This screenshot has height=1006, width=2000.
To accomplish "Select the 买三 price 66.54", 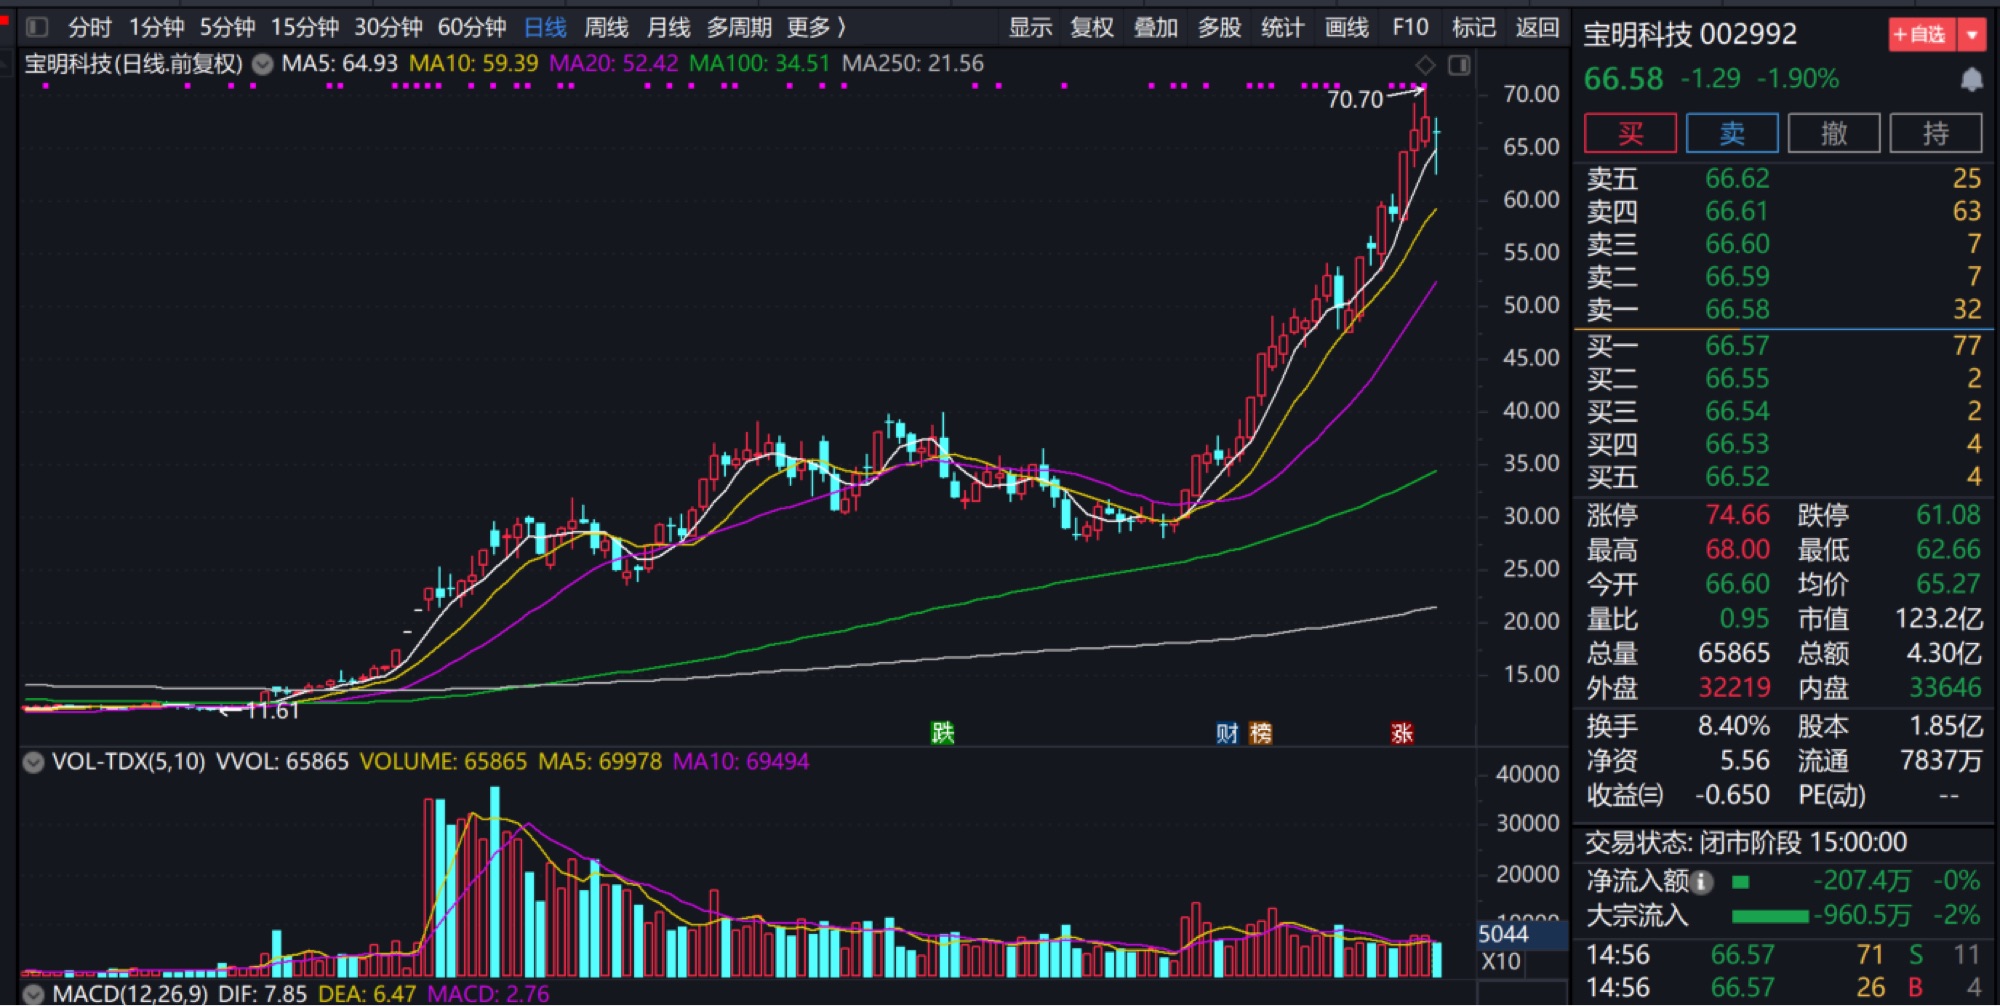I will pyautogui.click(x=1737, y=411).
